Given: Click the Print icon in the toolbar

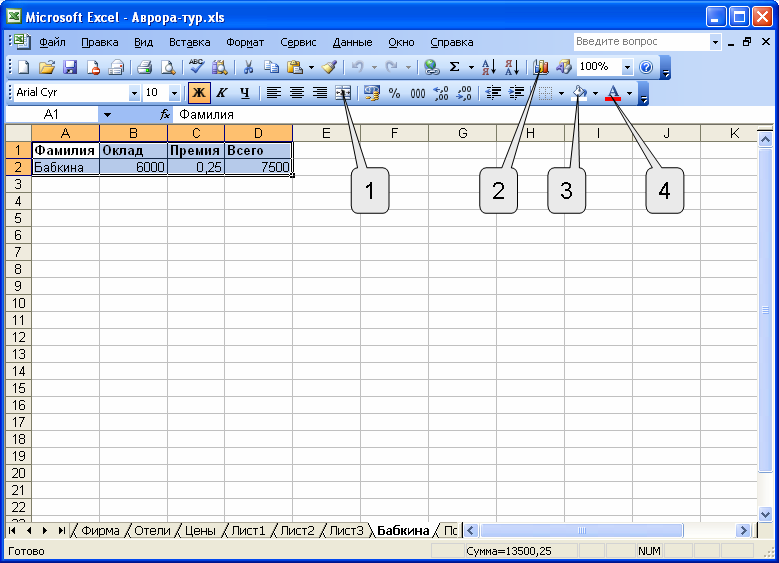Looking at the screenshot, I should [x=145, y=67].
